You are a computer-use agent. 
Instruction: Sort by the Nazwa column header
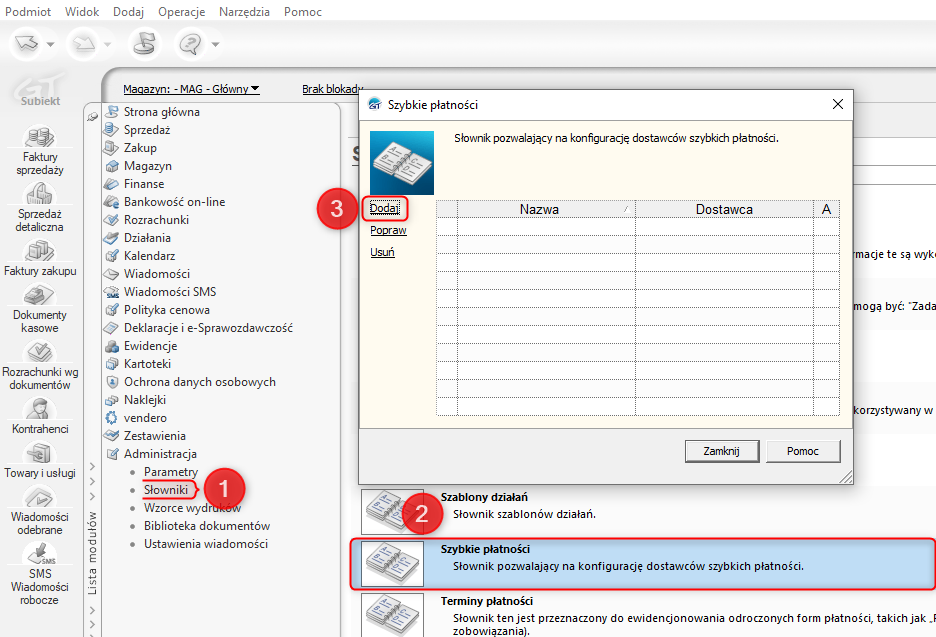[546, 209]
